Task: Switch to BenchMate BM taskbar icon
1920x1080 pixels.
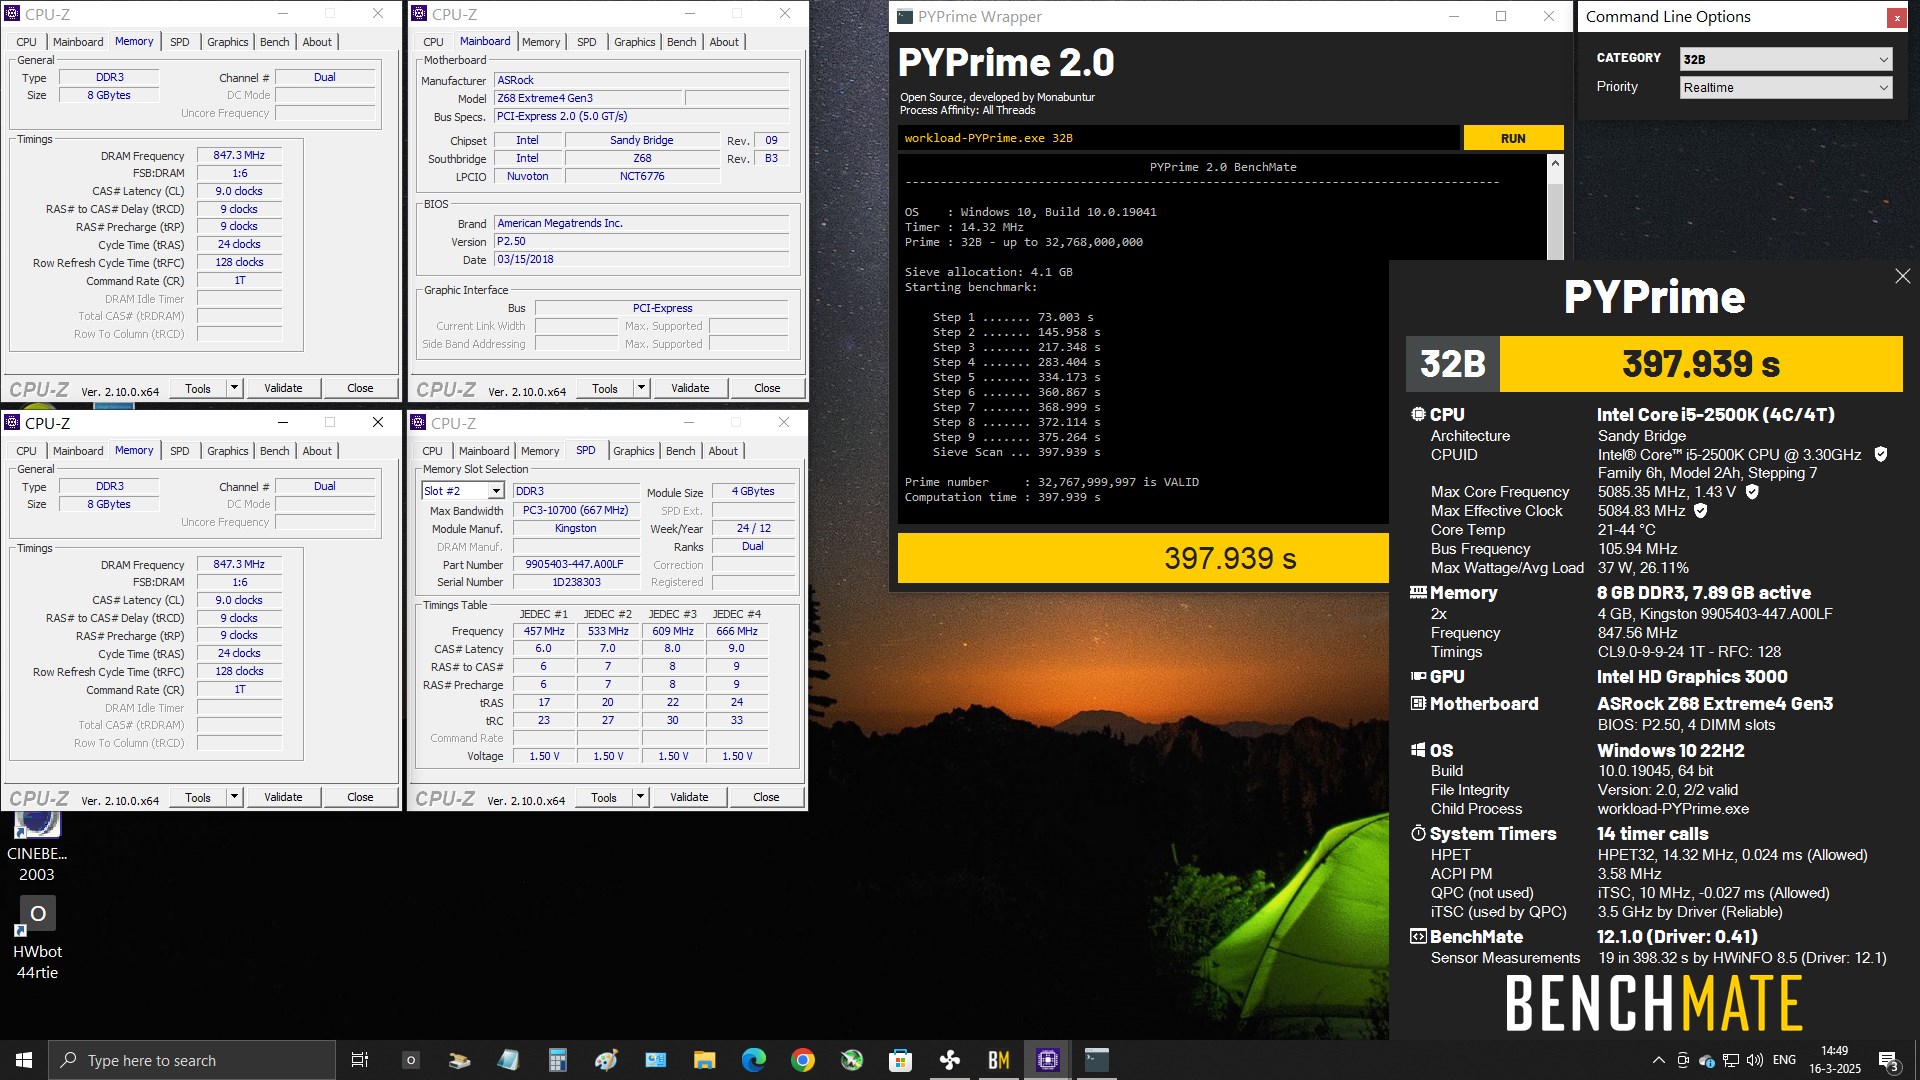Action: (998, 1060)
